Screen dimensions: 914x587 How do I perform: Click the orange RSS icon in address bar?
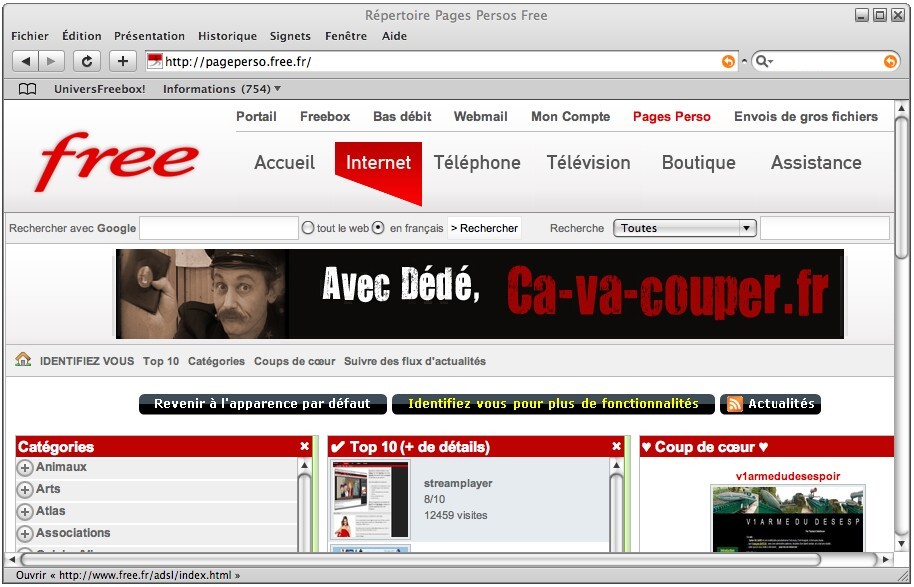pyautogui.click(x=728, y=62)
